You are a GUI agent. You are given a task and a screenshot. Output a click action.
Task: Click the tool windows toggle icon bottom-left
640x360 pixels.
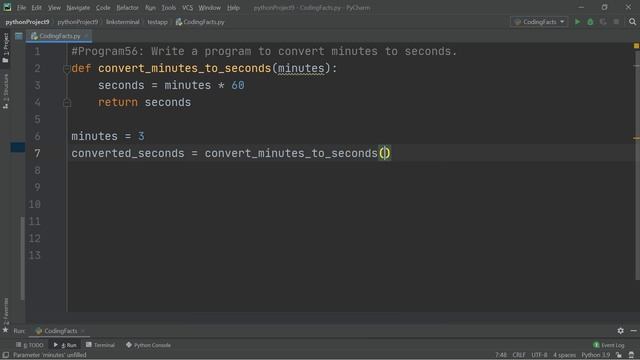click(5, 355)
